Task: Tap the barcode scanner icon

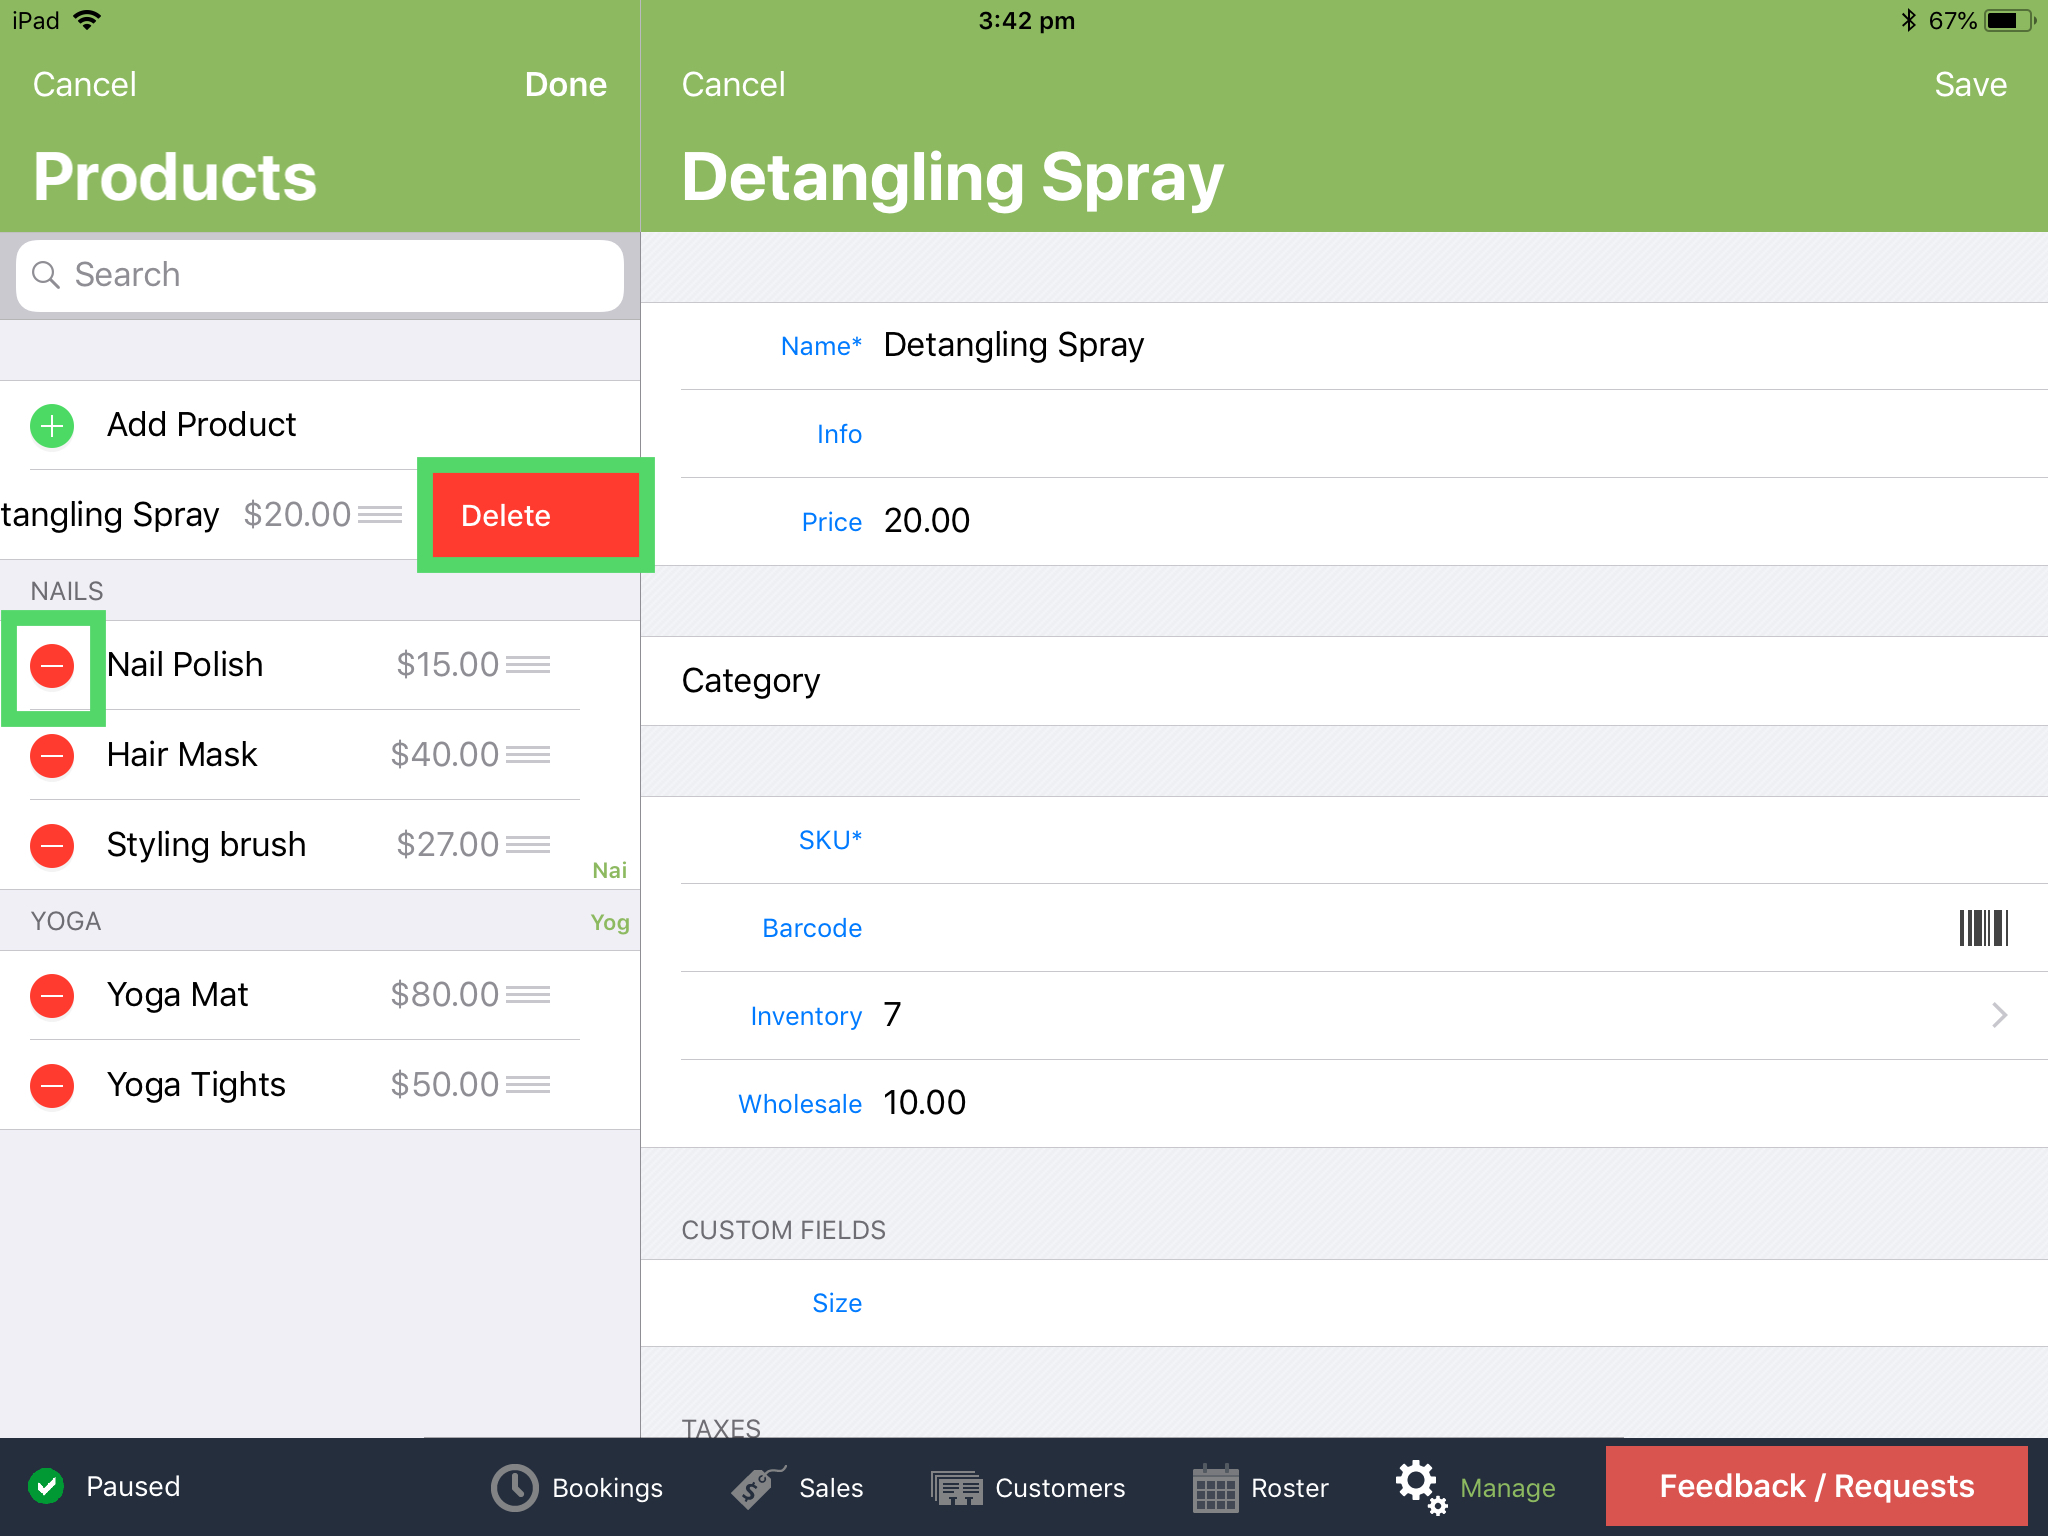Action: point(1984,928)
